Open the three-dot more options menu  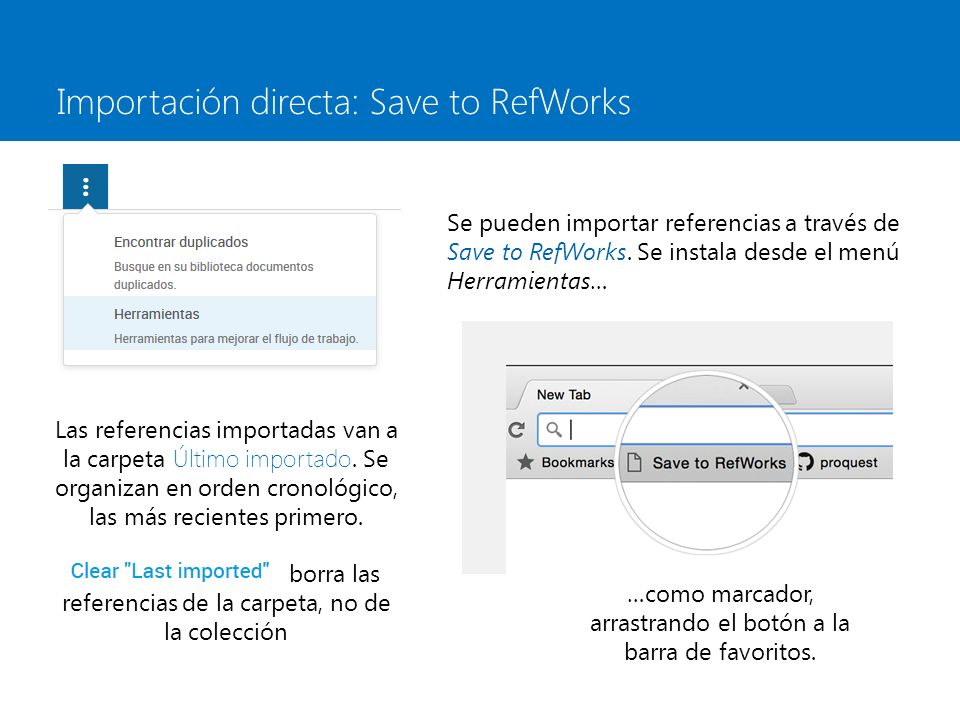click(86, 187)
